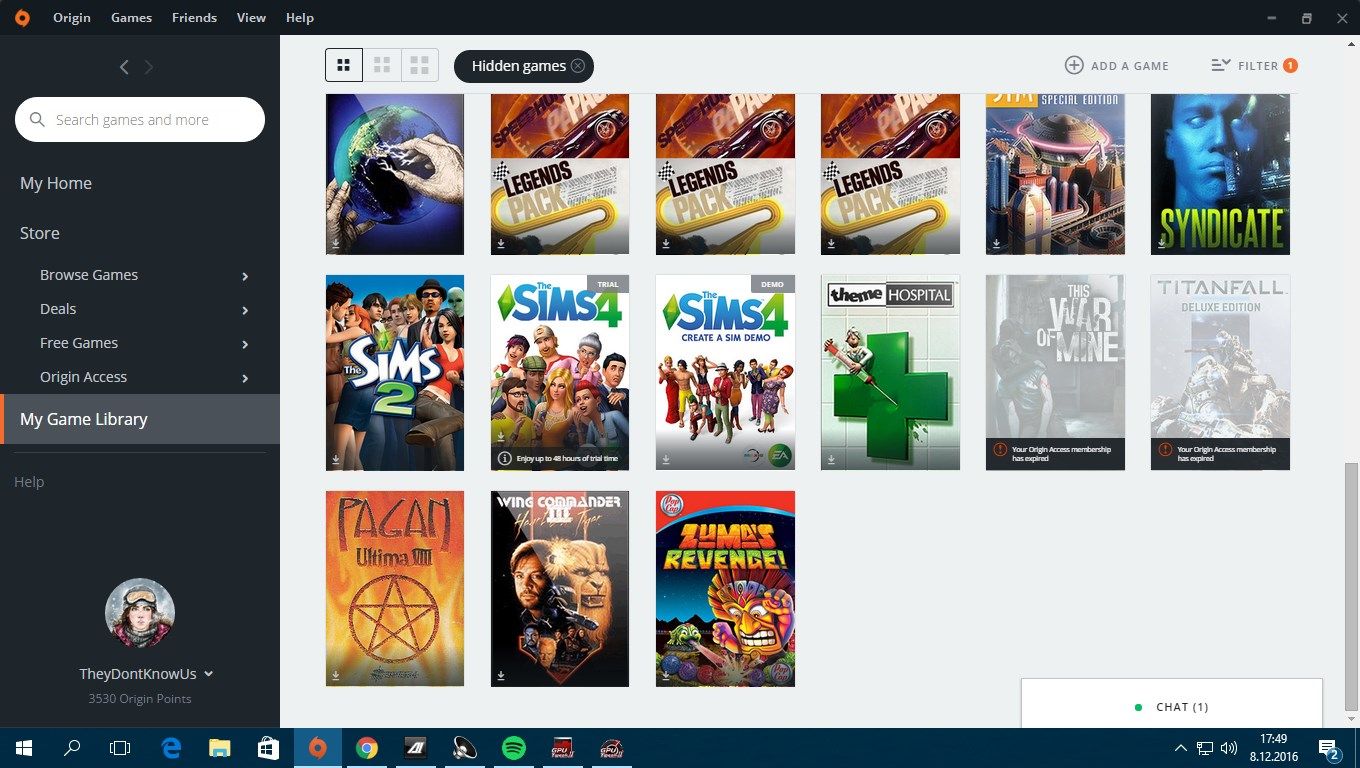
Task: Click the 3530 Origin Points text
Action: 140,699
